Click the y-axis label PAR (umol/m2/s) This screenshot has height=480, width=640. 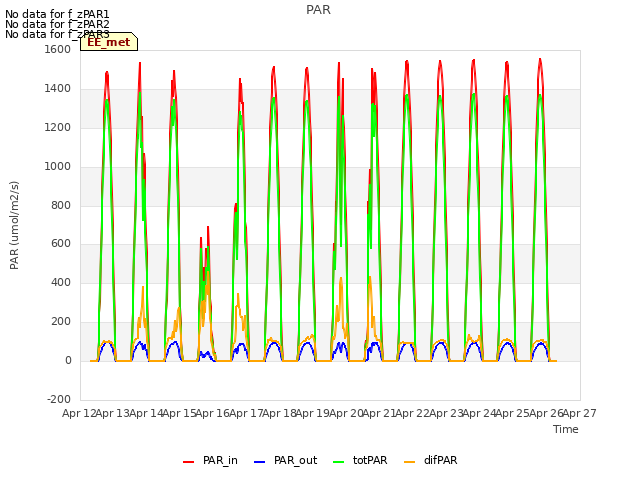click(14, 225)
